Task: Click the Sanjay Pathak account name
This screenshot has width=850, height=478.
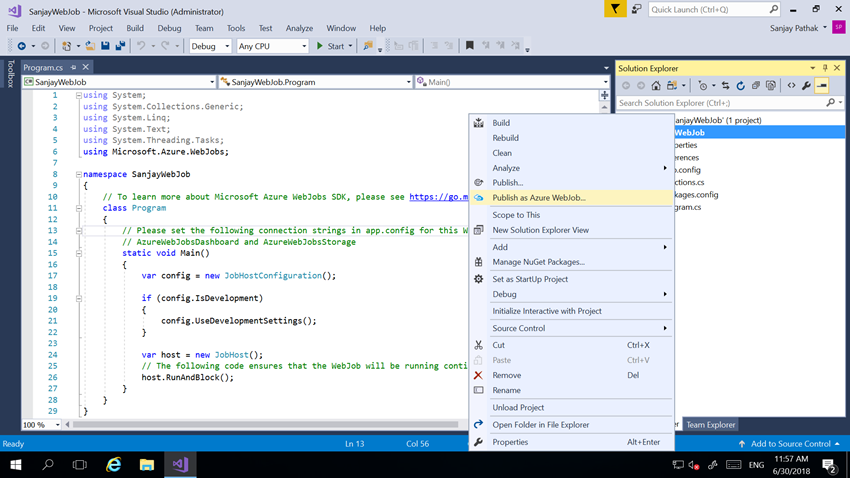Action: click(x=794, y=28)
